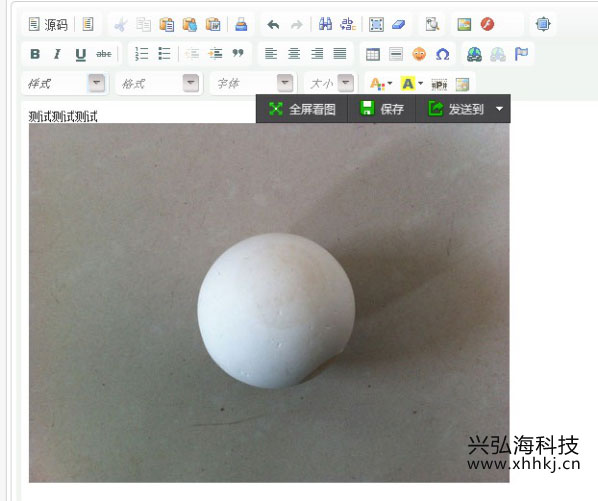Screen dimensions: 598x501
Task: Insert special character omega icon
Action: click(442, 54)
